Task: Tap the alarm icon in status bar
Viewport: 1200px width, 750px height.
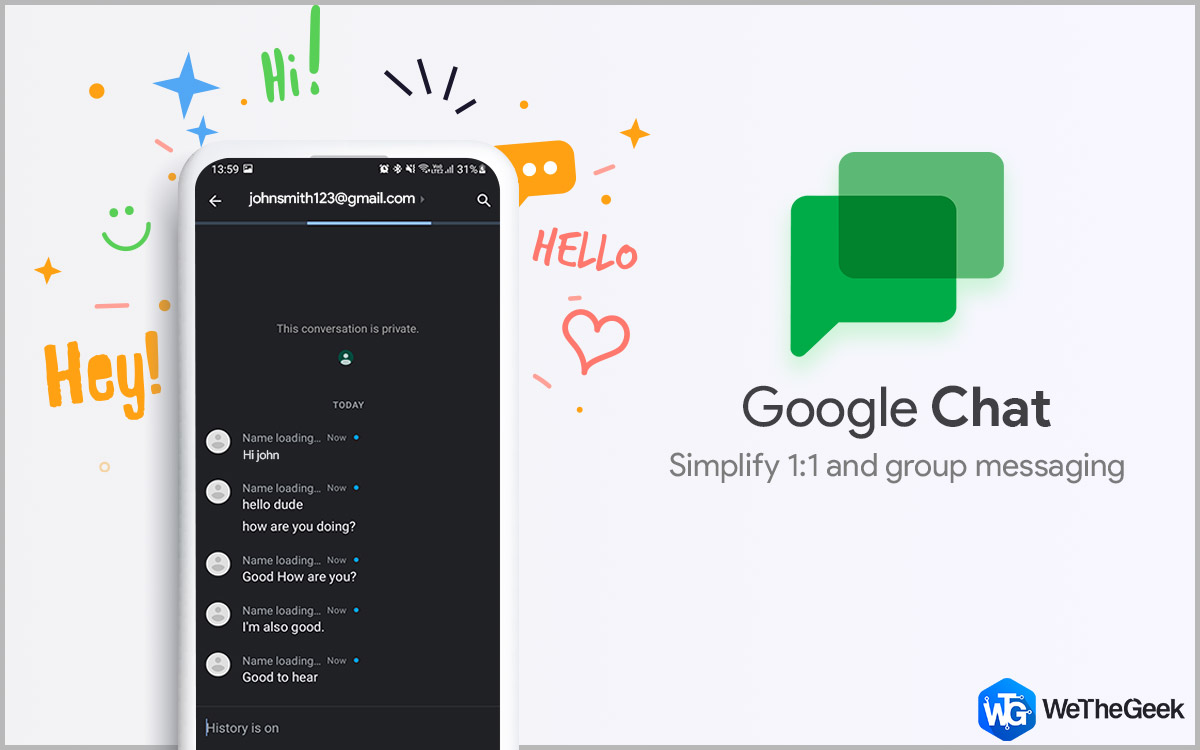Action: [x=384, y=169]
